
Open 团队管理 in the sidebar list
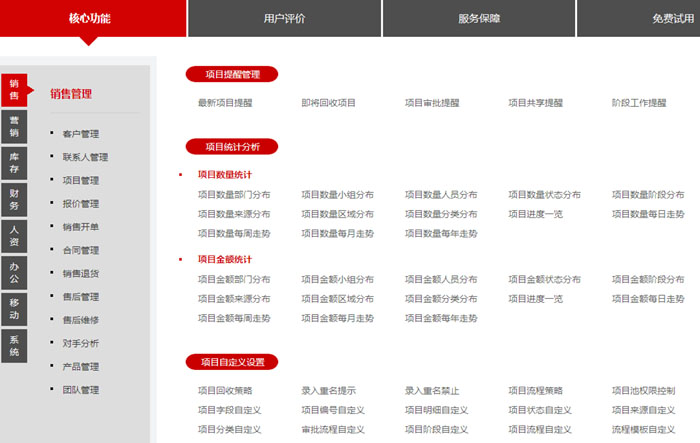80,390
